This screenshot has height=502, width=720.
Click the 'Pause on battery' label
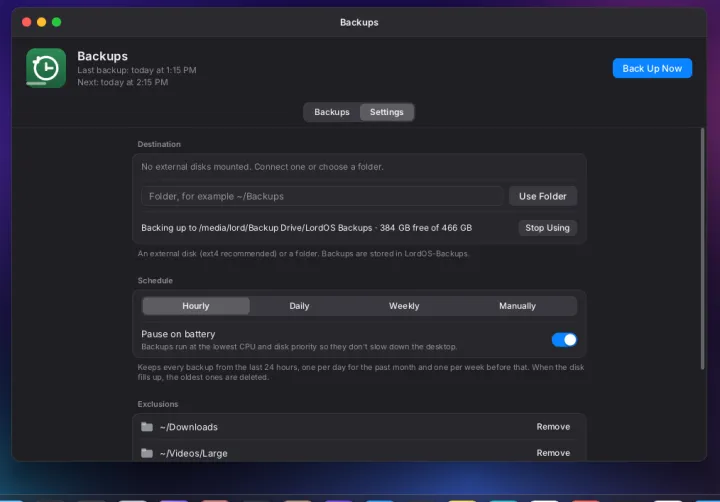(178, 334)
